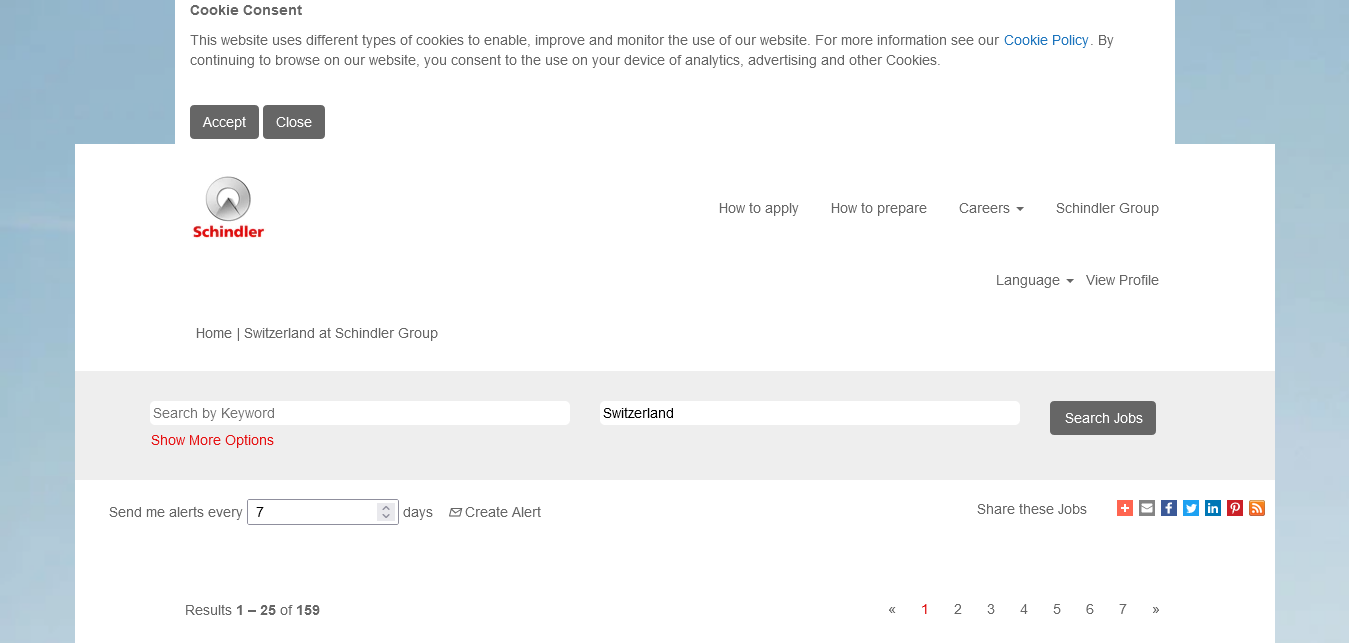
Task: Share these jobs on LinkedIn
Action: click(x=1213, y=508)
